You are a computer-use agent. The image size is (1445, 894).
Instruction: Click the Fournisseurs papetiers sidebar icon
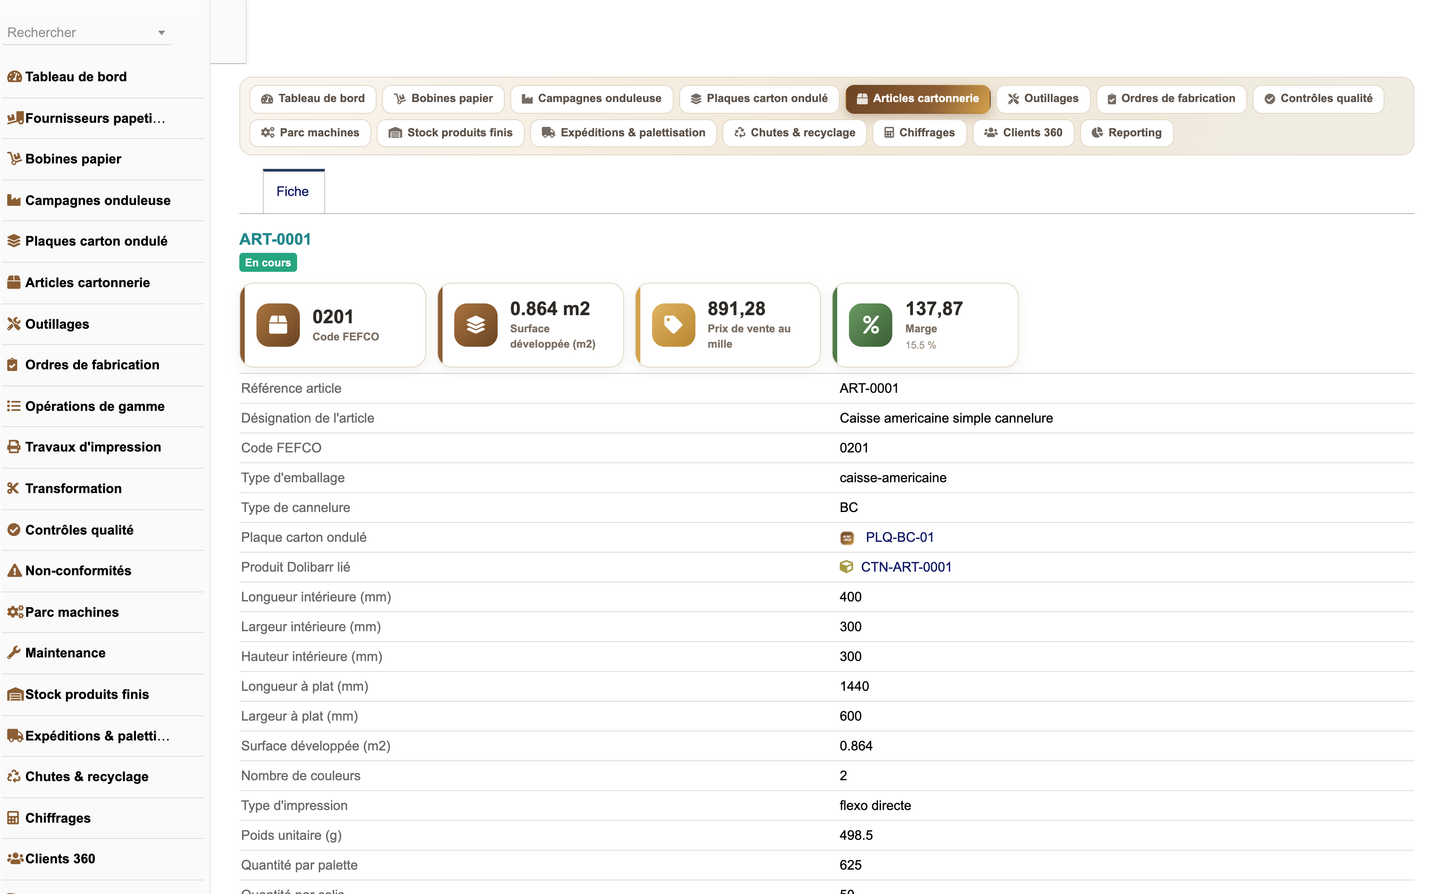(x=15, y=118)
